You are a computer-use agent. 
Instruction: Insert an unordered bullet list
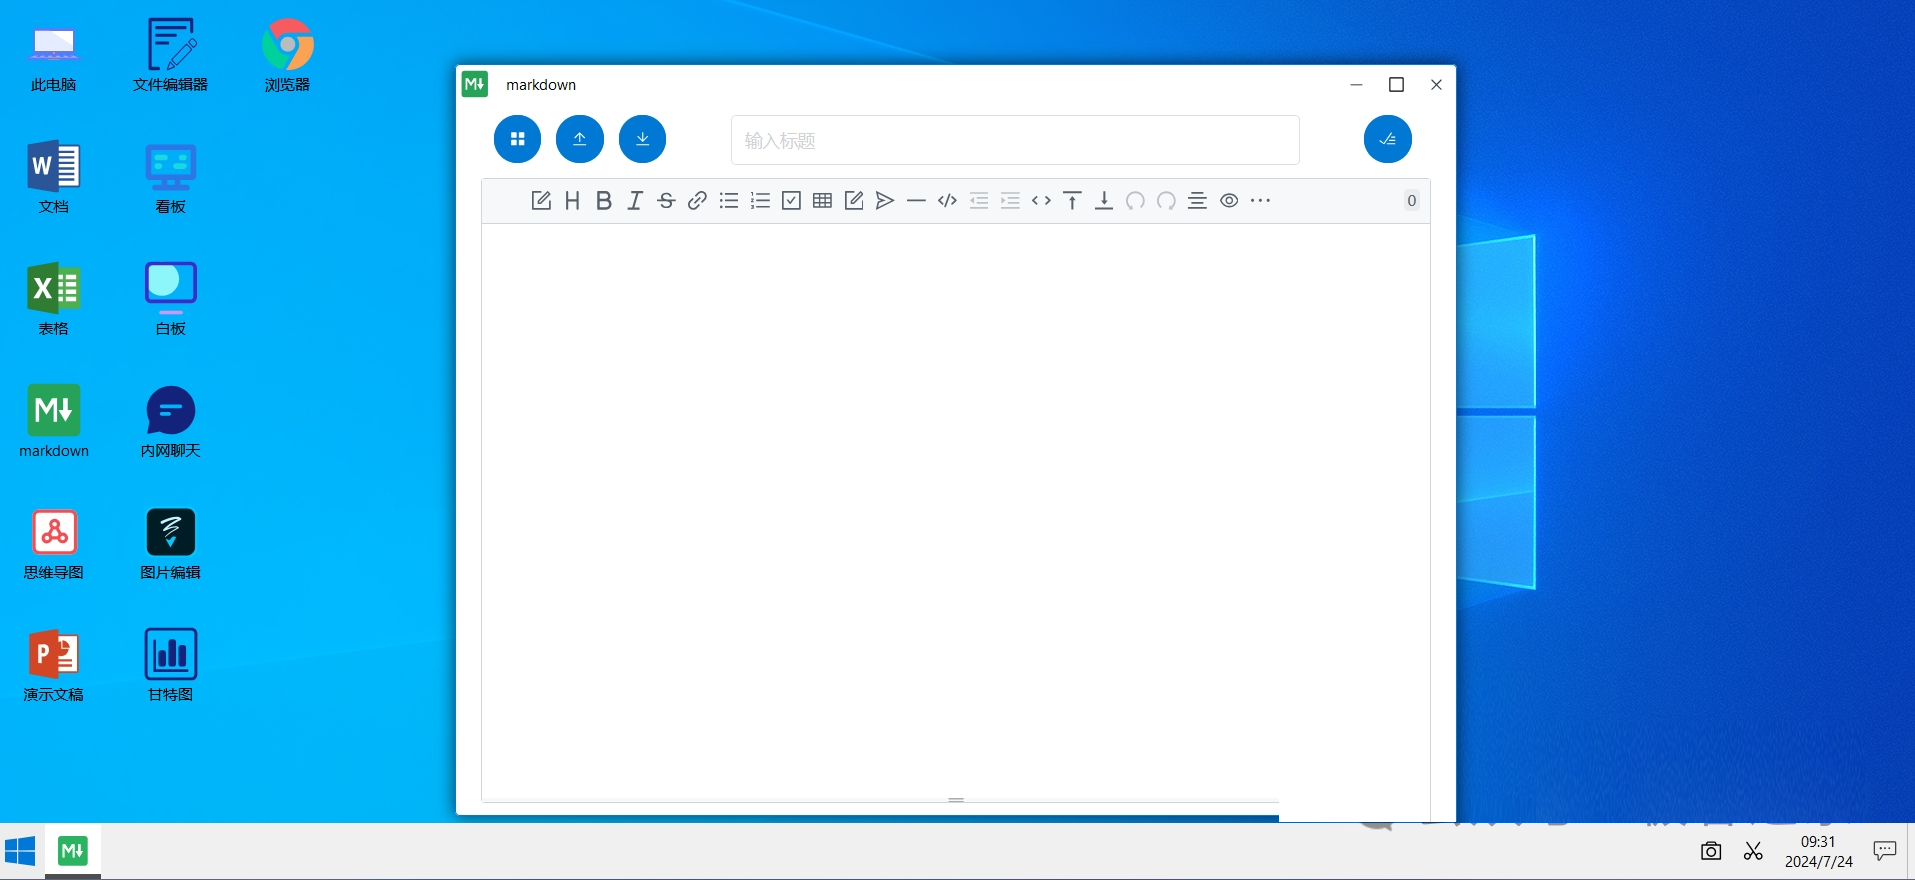point(729,201)
